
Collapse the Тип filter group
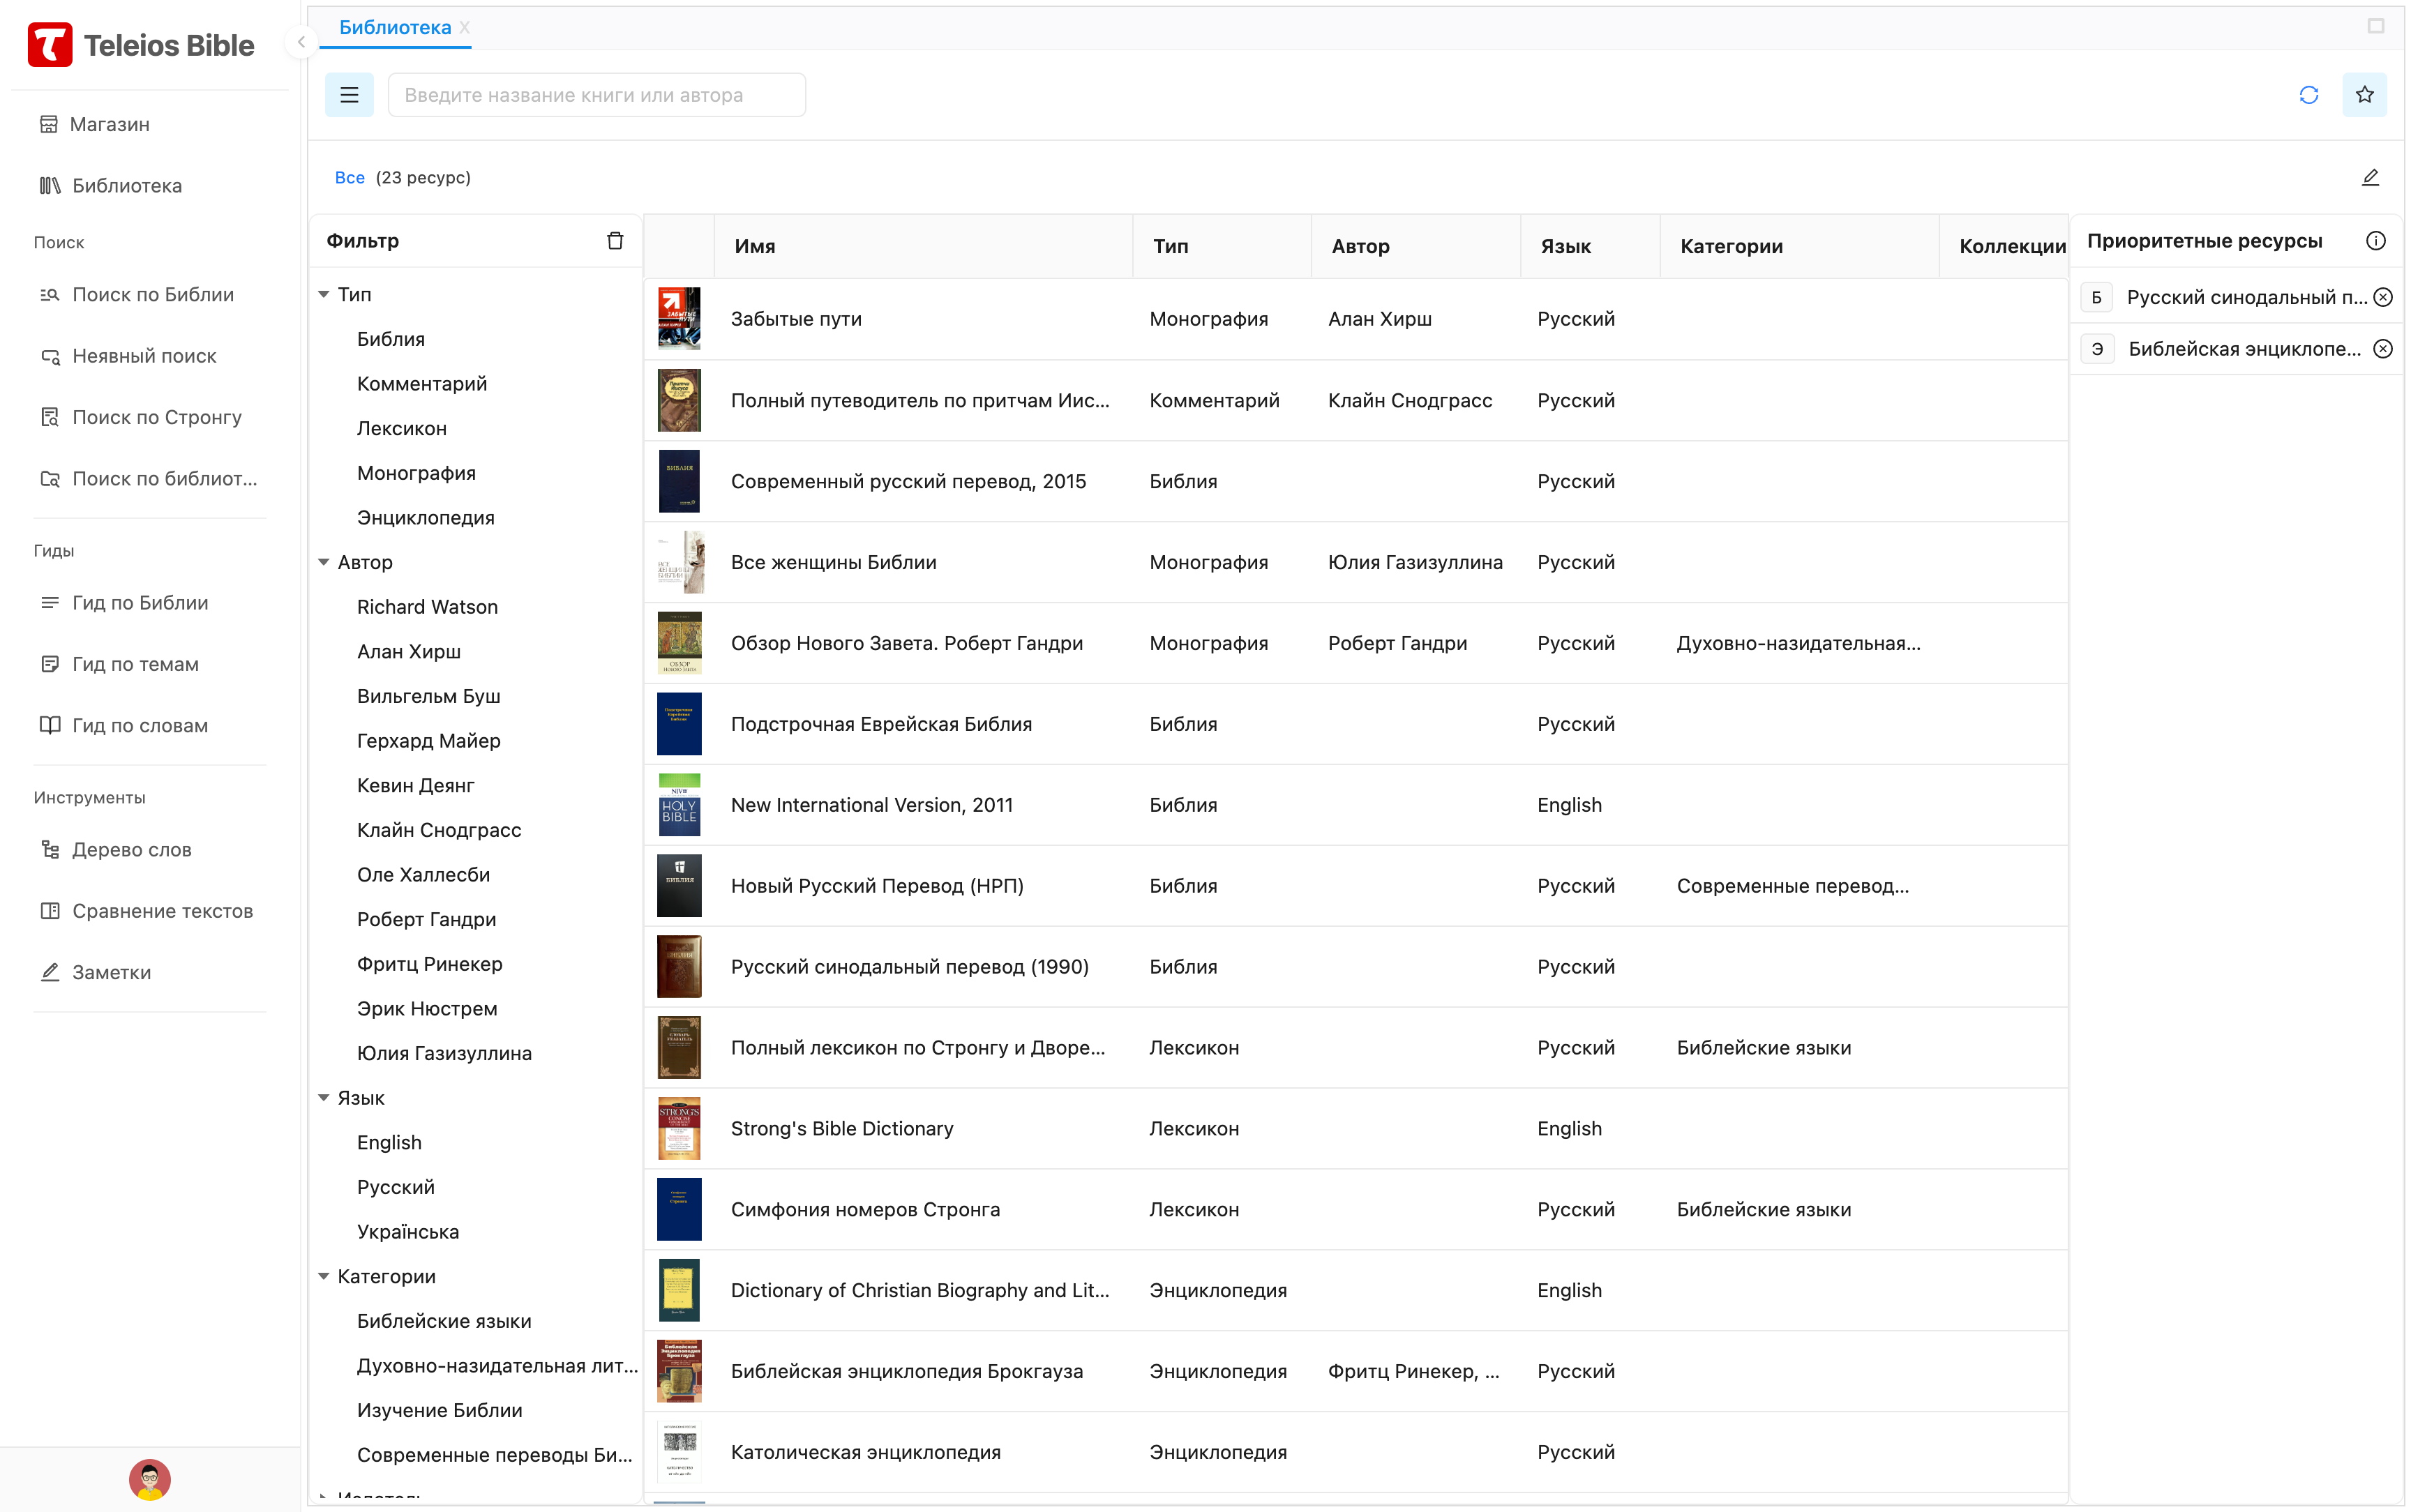coord(324,294)
